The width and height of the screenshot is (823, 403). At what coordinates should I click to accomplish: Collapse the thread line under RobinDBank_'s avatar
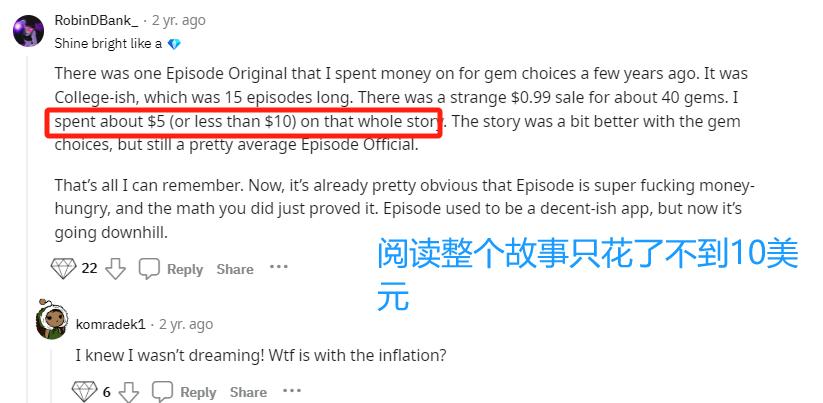(x=28, y=226)
